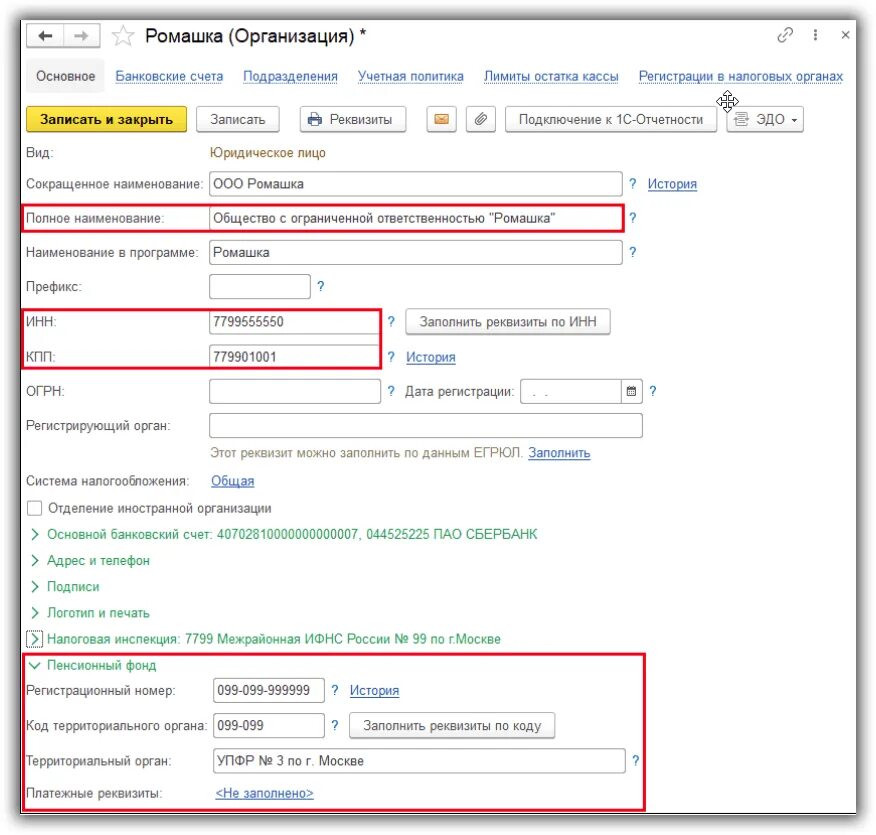Close the Ромашка organization form
The width and height of the screenshot is (876, 835).
click(845, 35)
